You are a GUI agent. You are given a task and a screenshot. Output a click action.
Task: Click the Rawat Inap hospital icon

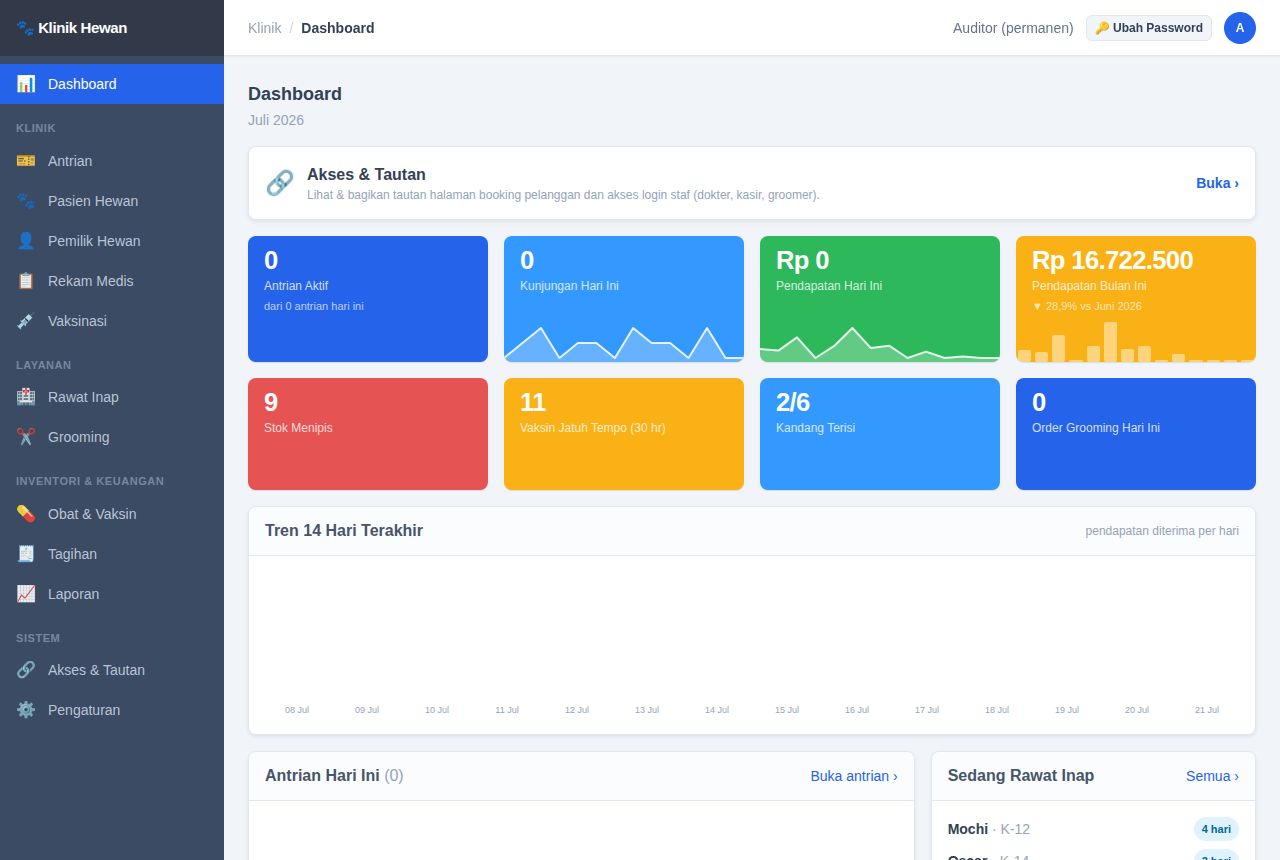(26, 397)
